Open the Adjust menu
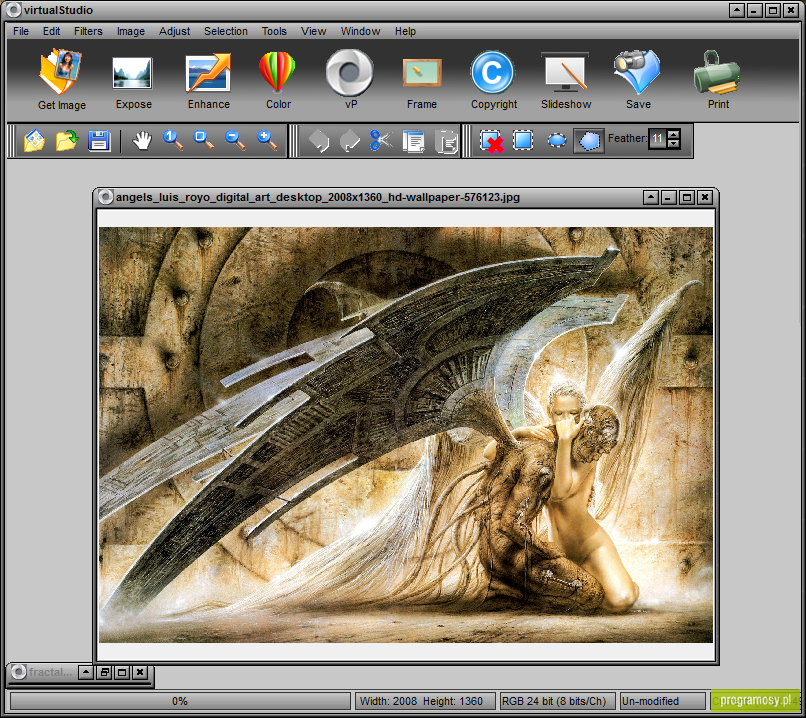This screenshot has width=806, height=718. [175, 31]
